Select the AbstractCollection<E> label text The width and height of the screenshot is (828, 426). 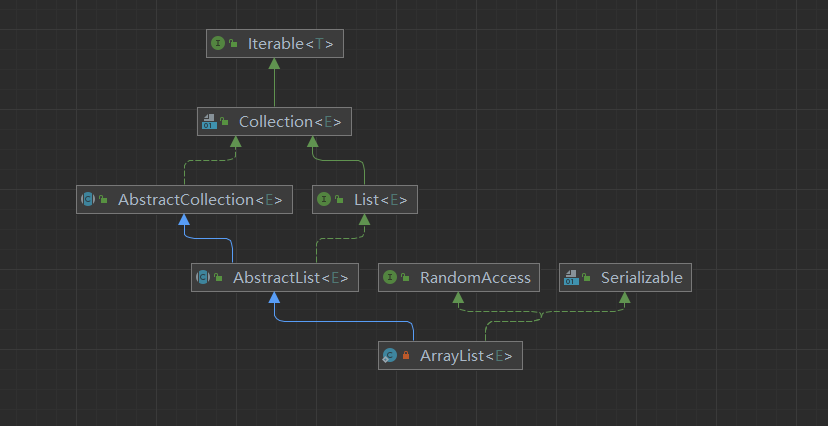click(200, 200)
